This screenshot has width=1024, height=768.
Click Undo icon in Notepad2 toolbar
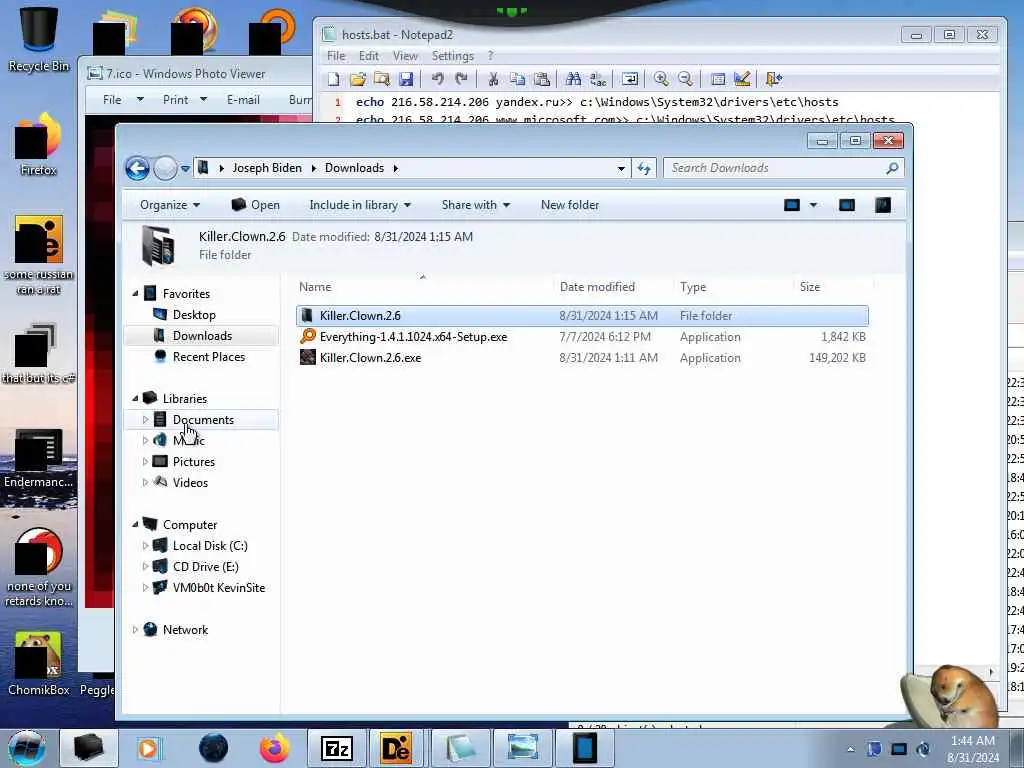438,79
